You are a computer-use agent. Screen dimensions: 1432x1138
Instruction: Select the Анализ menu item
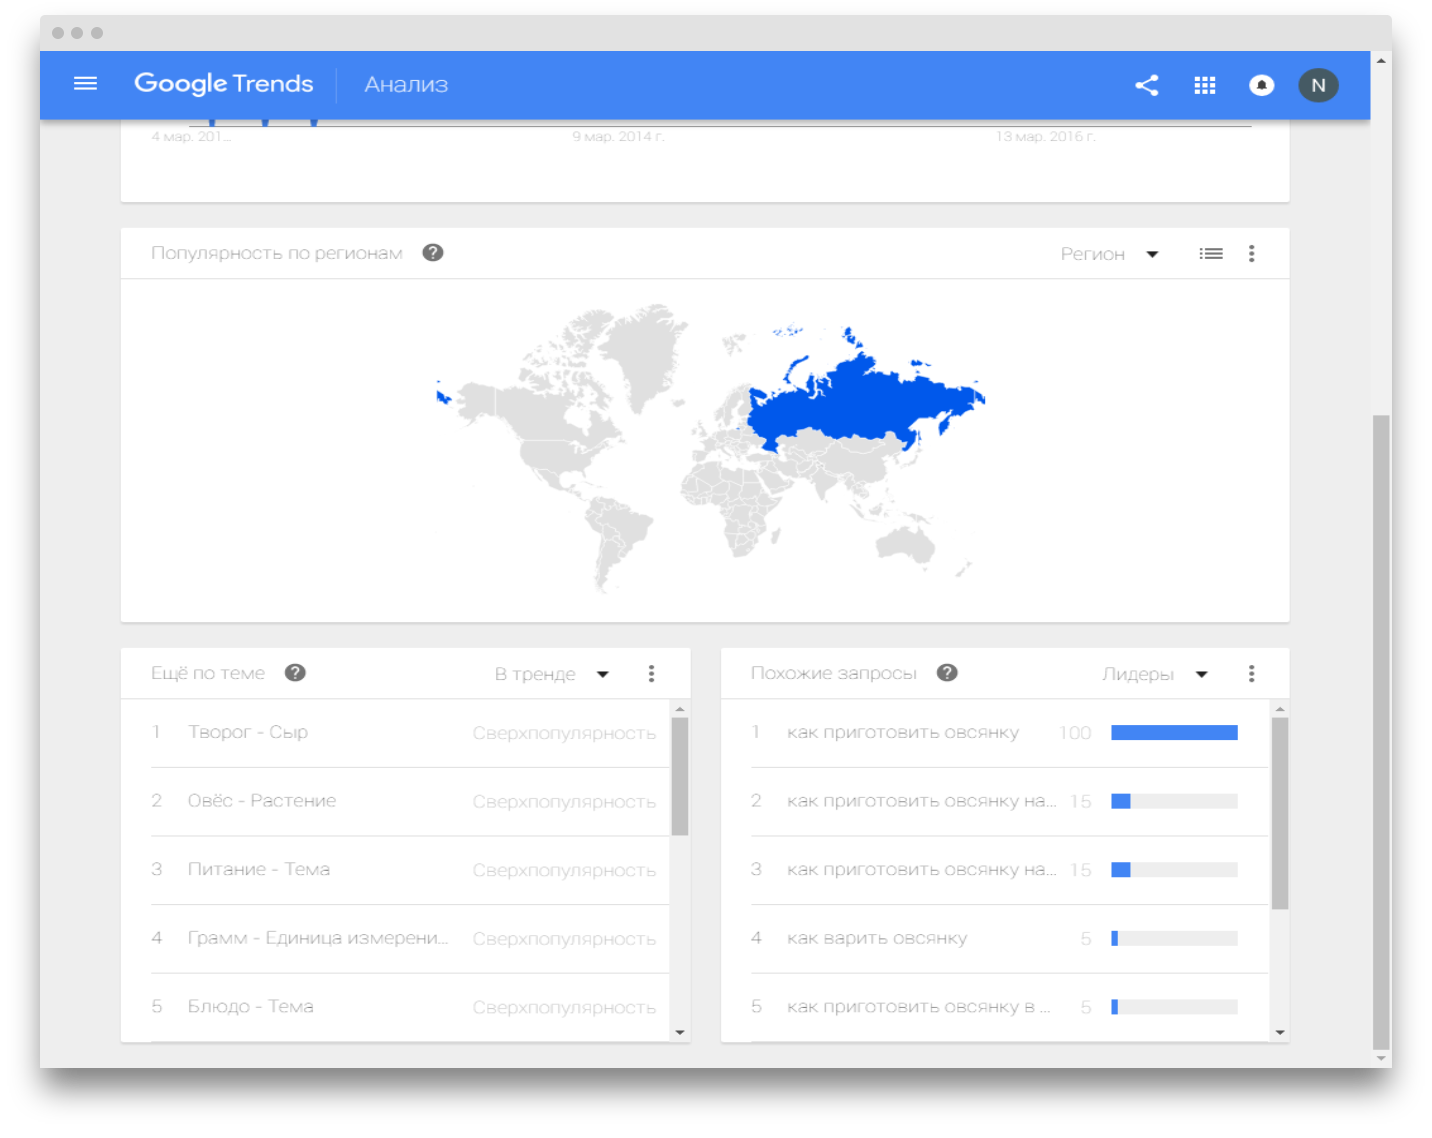(x=404, y=85)
